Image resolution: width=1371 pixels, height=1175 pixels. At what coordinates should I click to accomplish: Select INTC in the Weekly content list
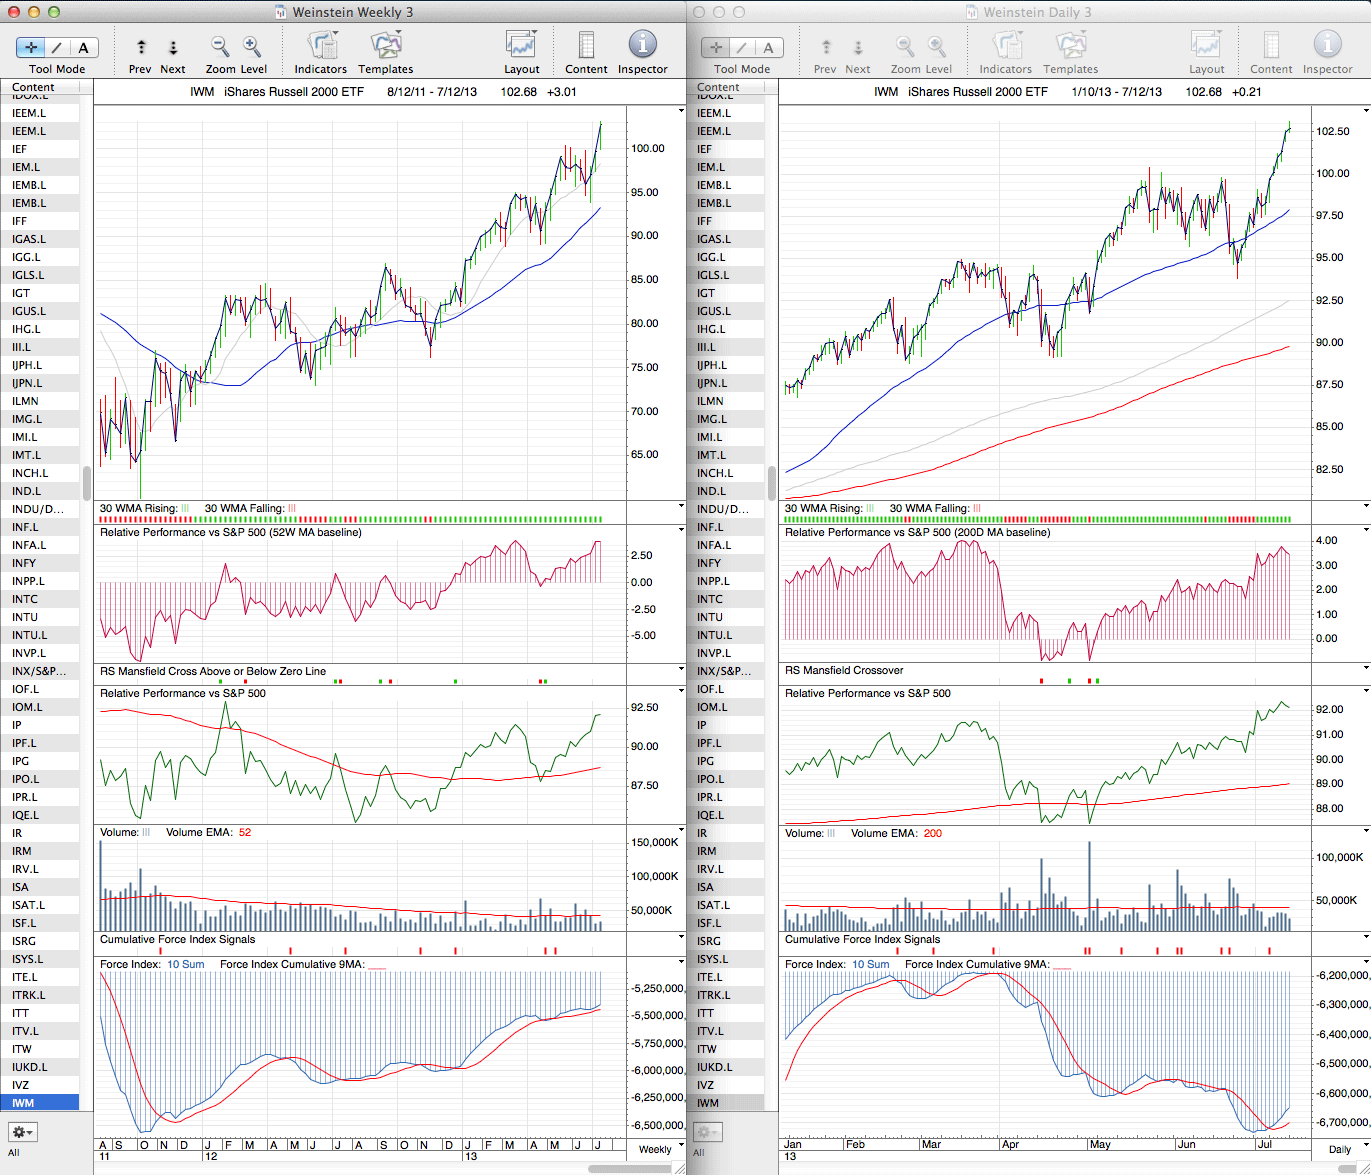[x=25, y=599]
